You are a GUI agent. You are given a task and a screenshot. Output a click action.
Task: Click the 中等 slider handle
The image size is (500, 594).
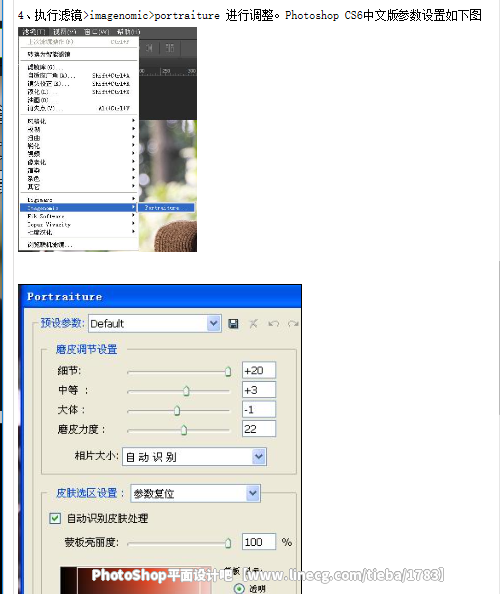[x=186, y=391]
